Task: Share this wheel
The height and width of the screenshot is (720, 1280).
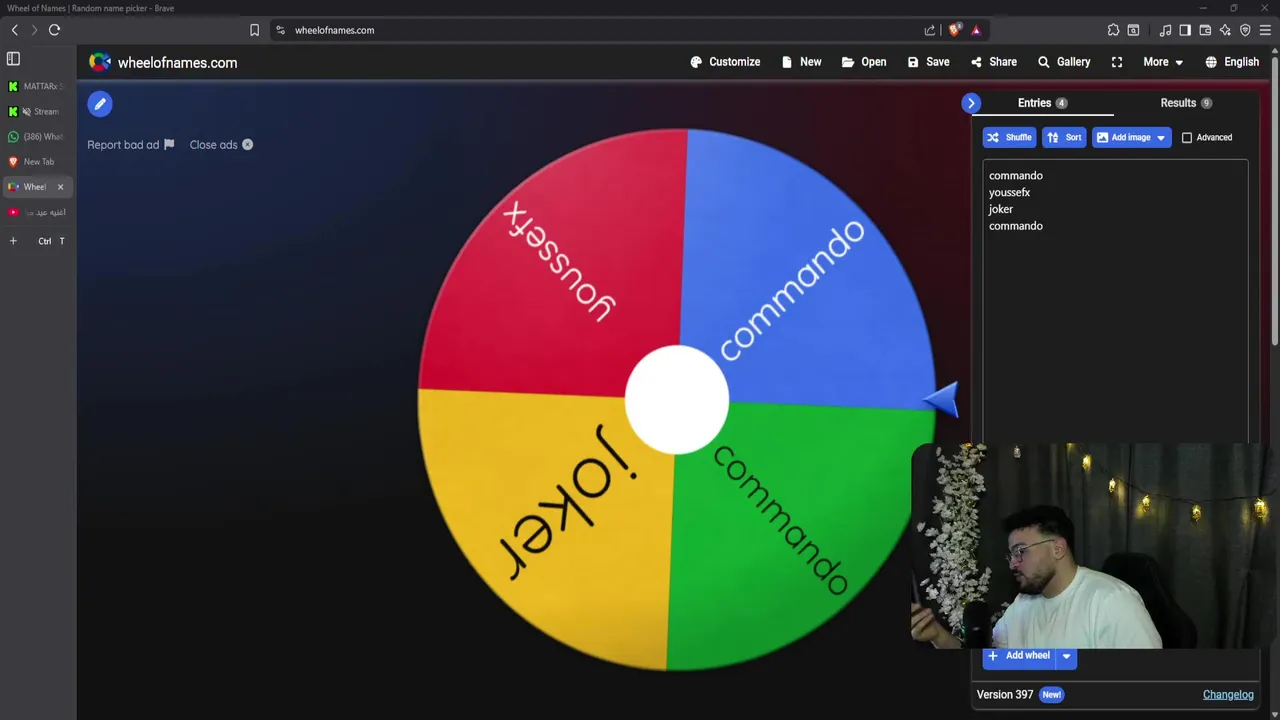Action: tap(993, 62)
